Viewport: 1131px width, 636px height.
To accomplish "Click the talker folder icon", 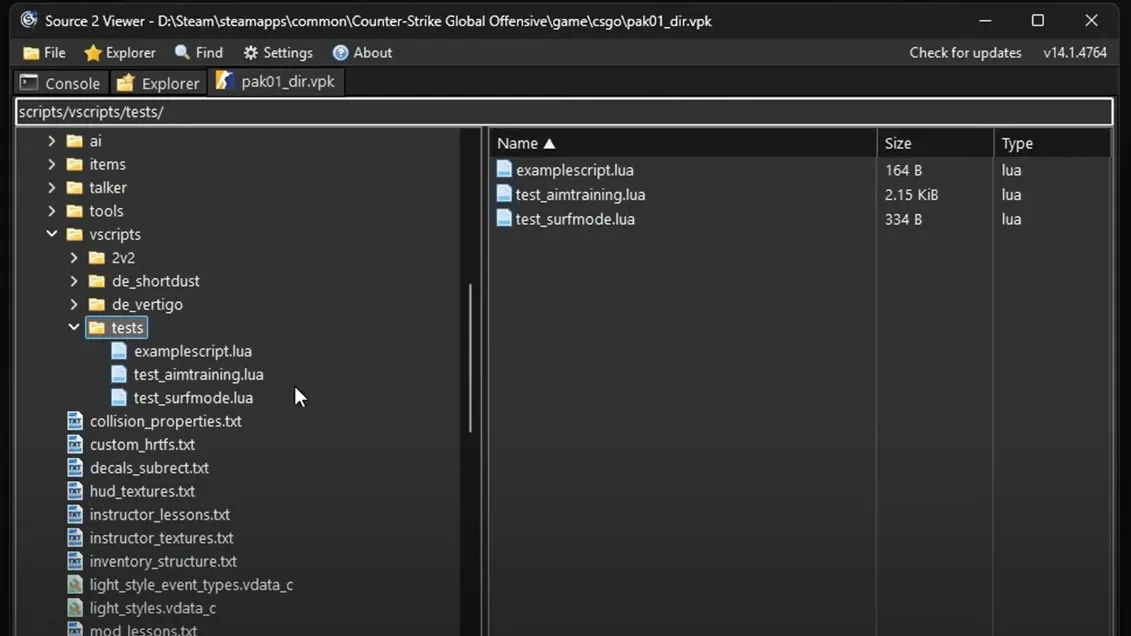I will (74, 187).
